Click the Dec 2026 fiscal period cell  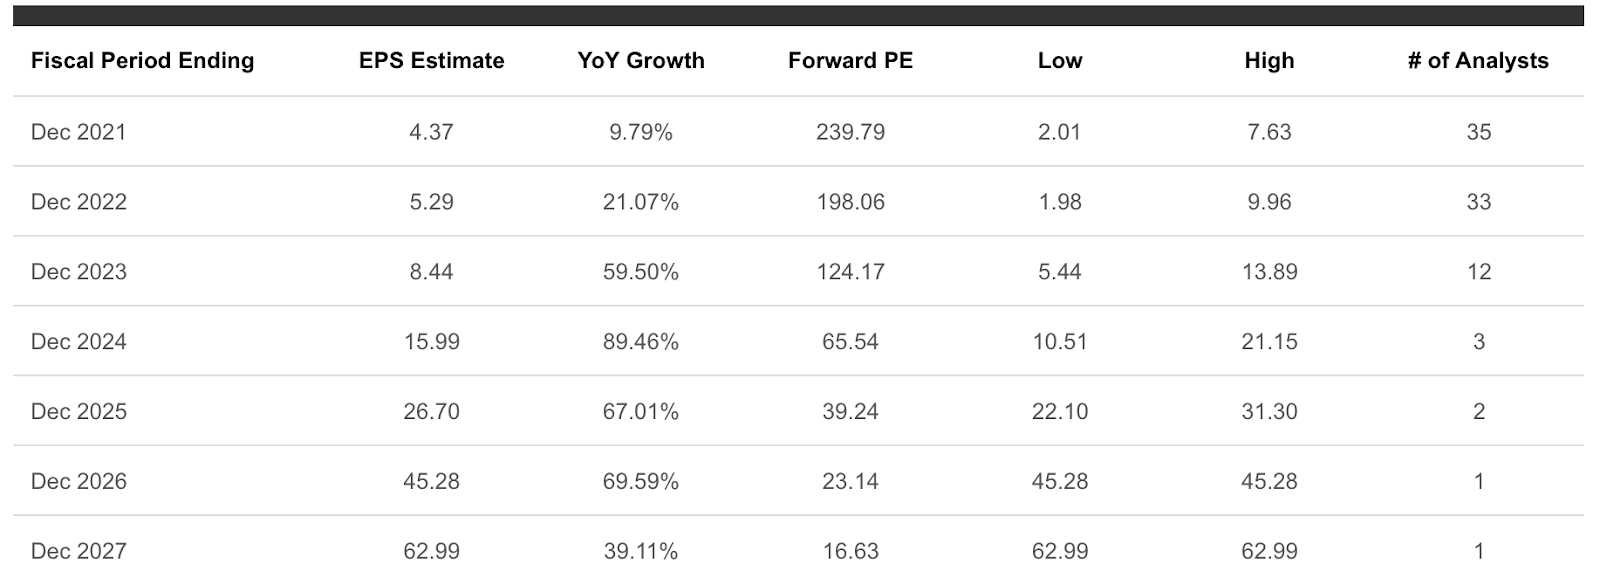(x=79, y=482)
